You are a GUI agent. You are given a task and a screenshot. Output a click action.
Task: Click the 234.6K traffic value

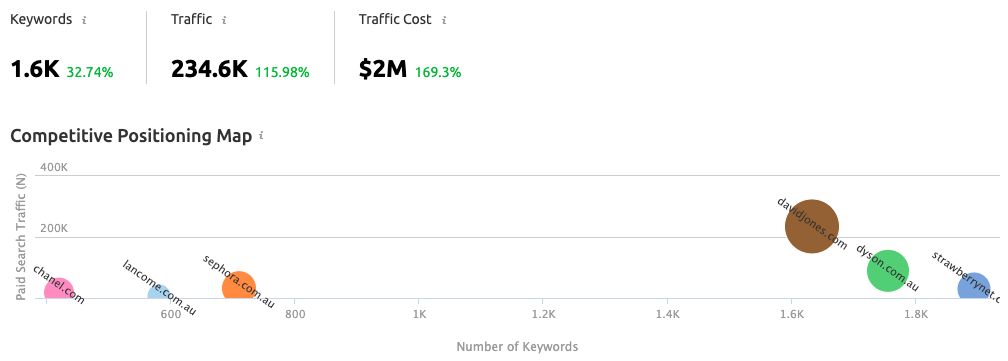[210, 69]
